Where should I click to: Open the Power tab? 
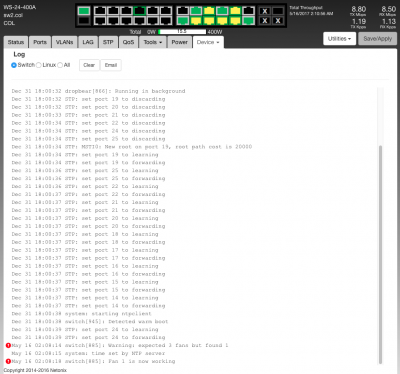180,42
